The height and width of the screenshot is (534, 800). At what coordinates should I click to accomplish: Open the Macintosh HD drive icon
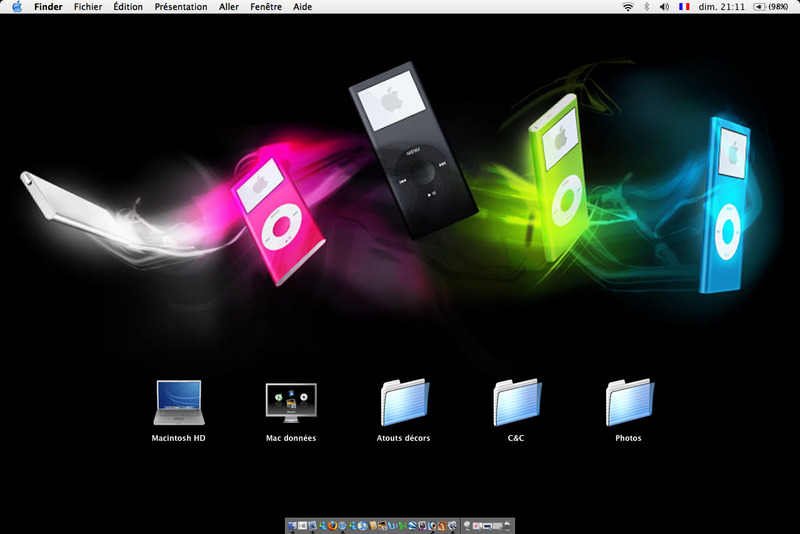coord(178,403)
